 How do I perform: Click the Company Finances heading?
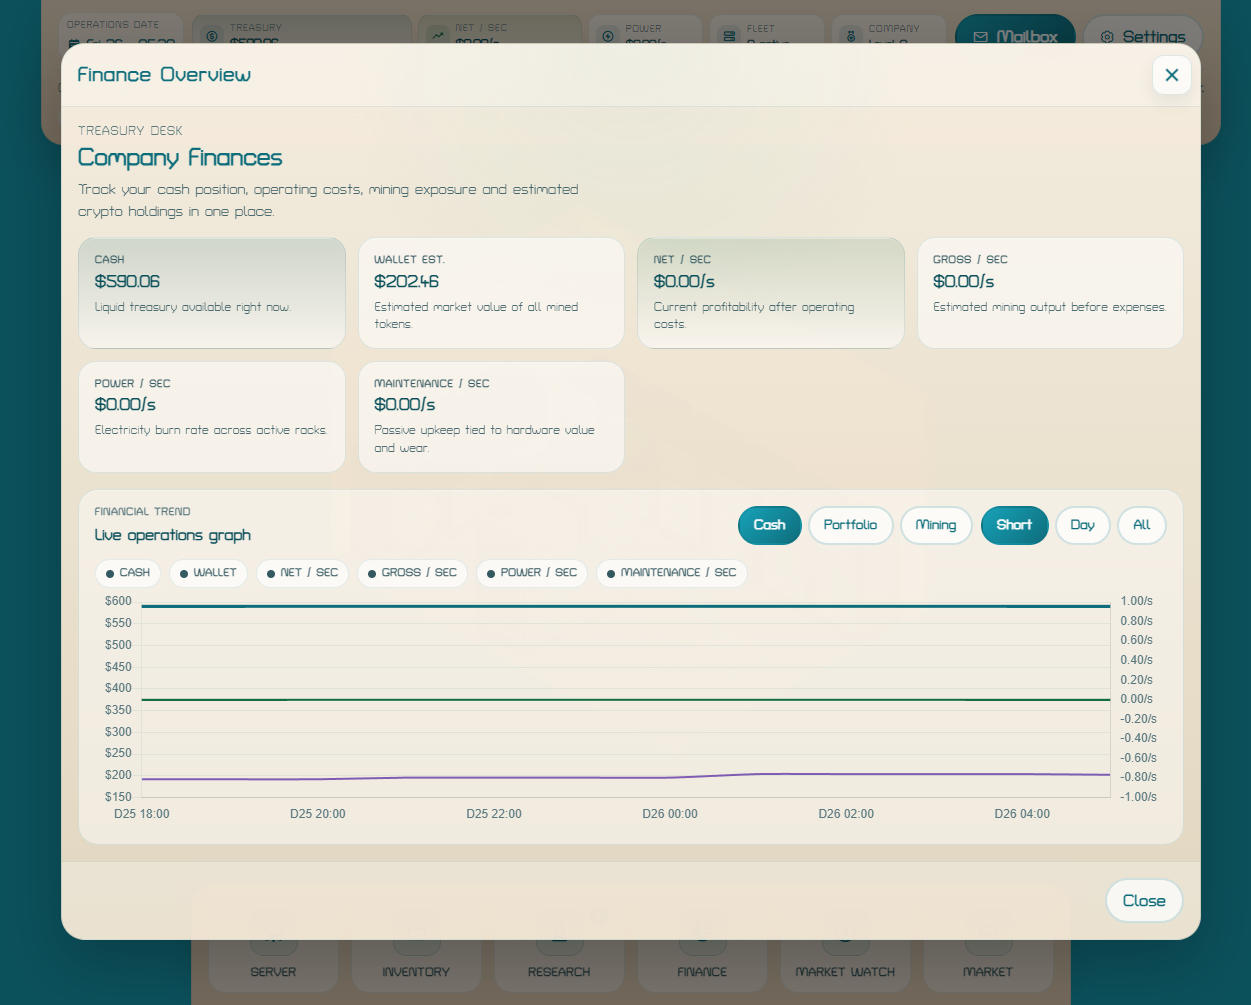pos(180,158)
